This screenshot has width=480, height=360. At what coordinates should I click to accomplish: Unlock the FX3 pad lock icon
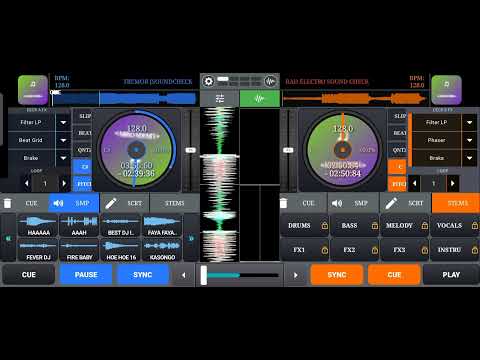(x=425, y=250)
